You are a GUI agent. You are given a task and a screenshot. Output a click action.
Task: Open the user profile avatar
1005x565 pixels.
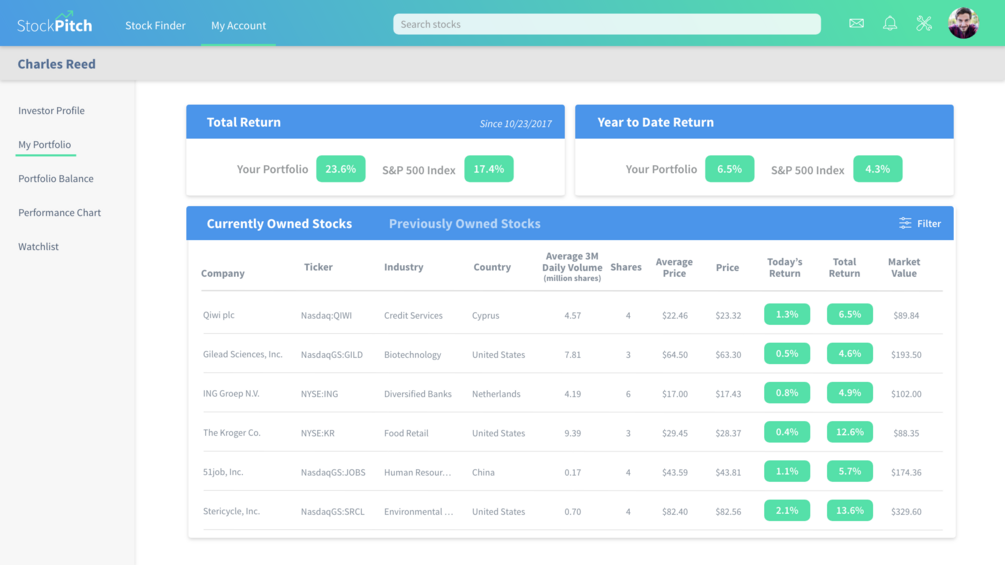pos(963,23)
